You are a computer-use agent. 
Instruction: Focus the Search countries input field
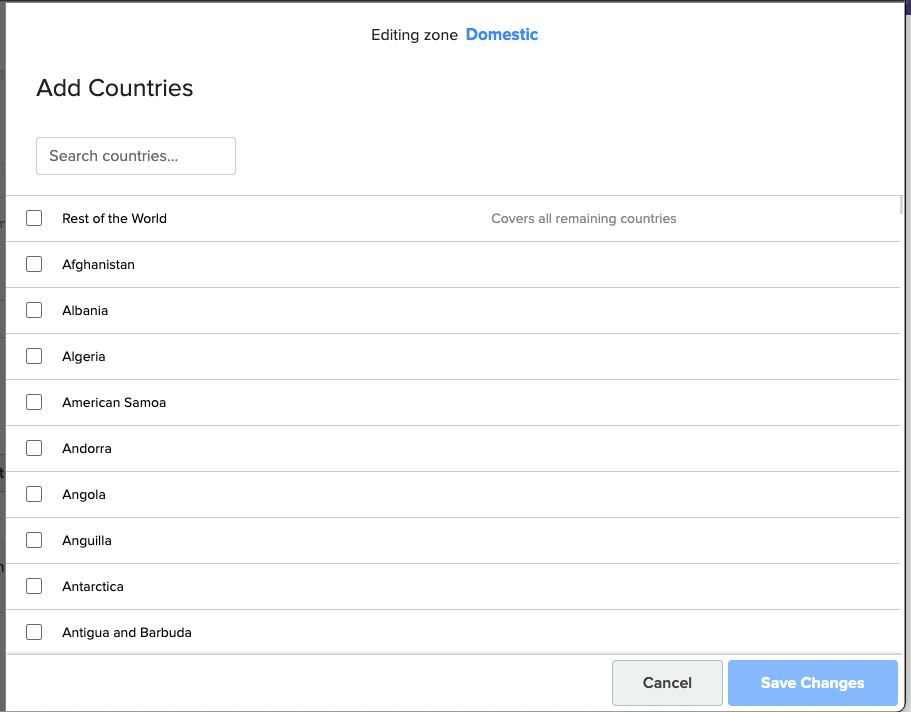(x=136, y=156)
